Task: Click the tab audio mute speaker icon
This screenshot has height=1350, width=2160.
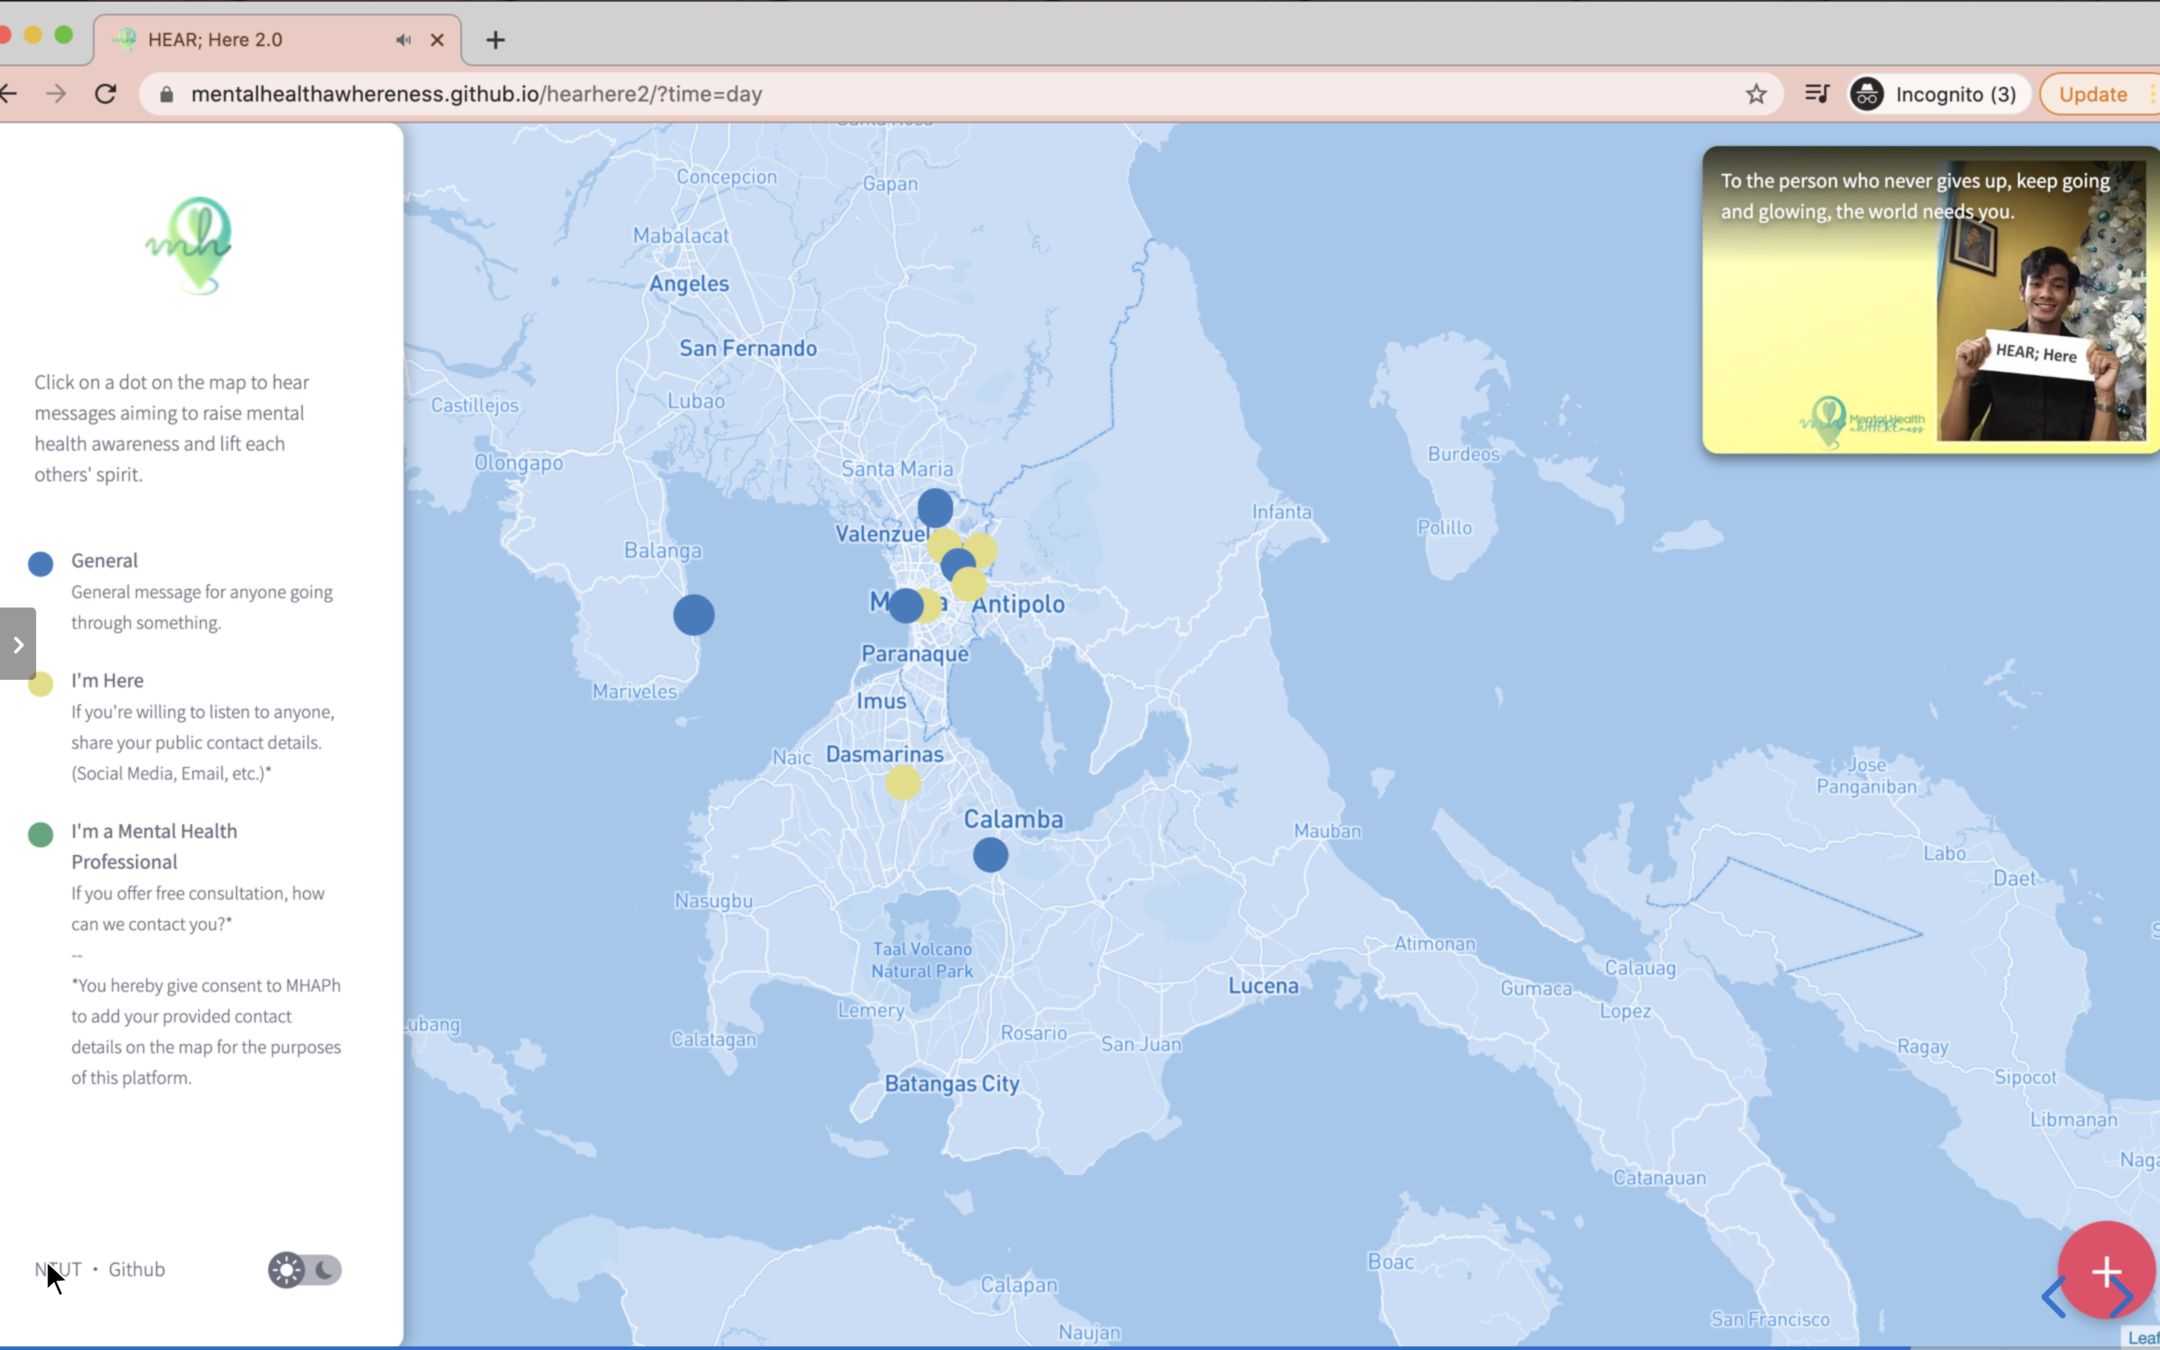Action: [402, 40]
